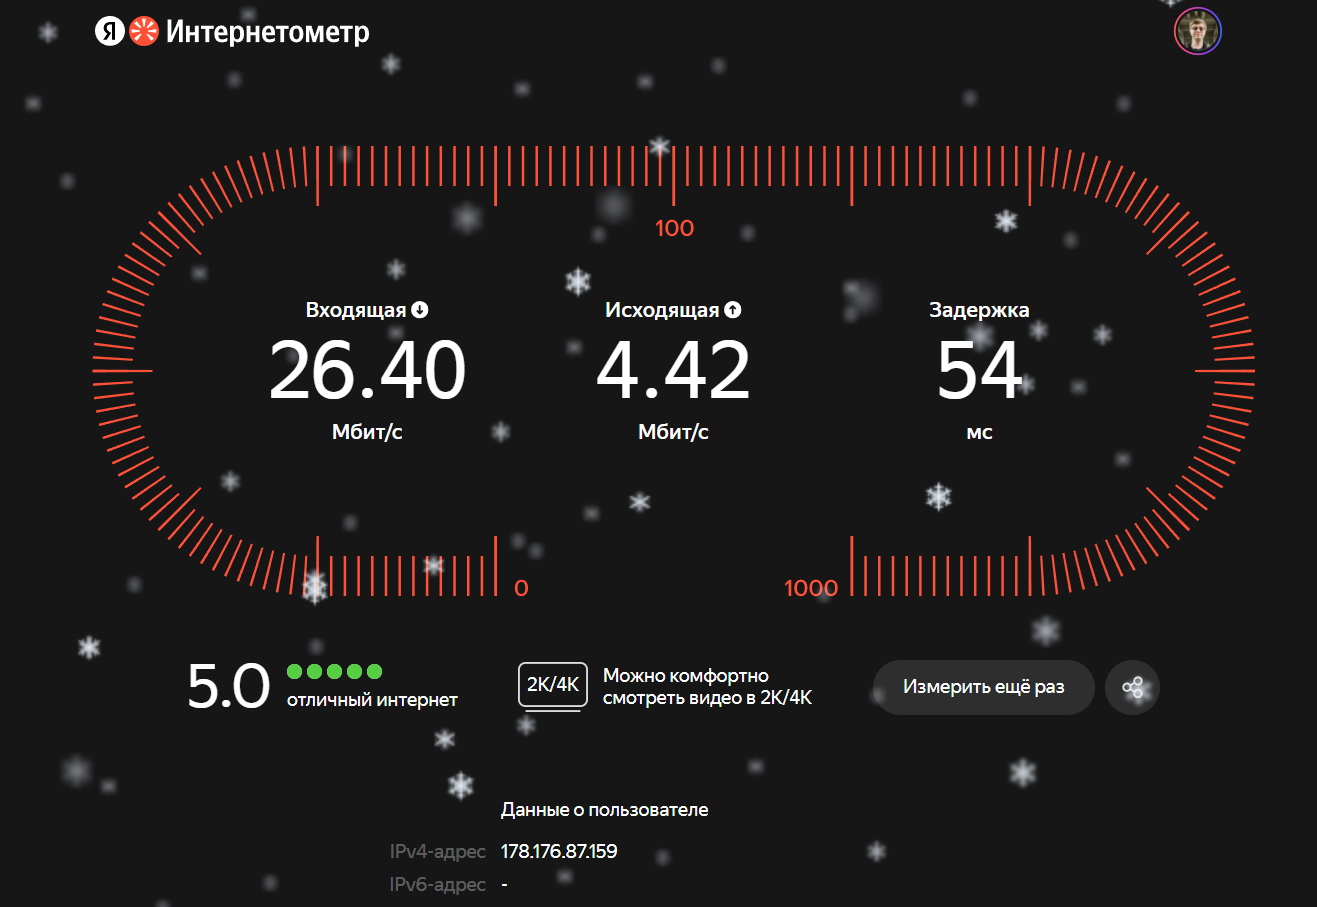Click the 5.0 rating score
The image size is (1317, 907).
tap(229, 686)
